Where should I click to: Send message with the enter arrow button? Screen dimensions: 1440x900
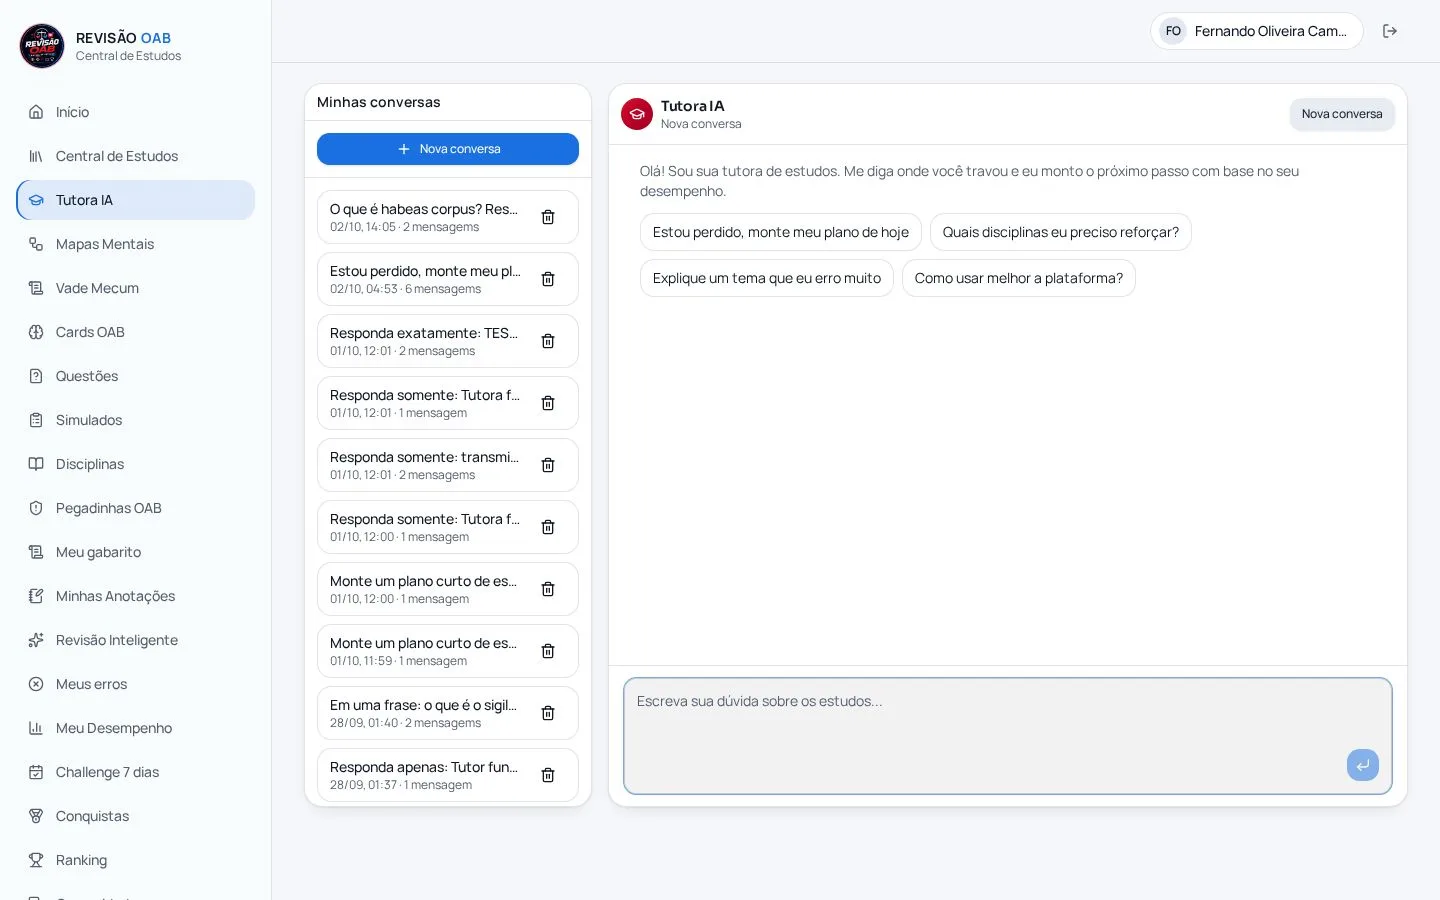coord(1363,765)
